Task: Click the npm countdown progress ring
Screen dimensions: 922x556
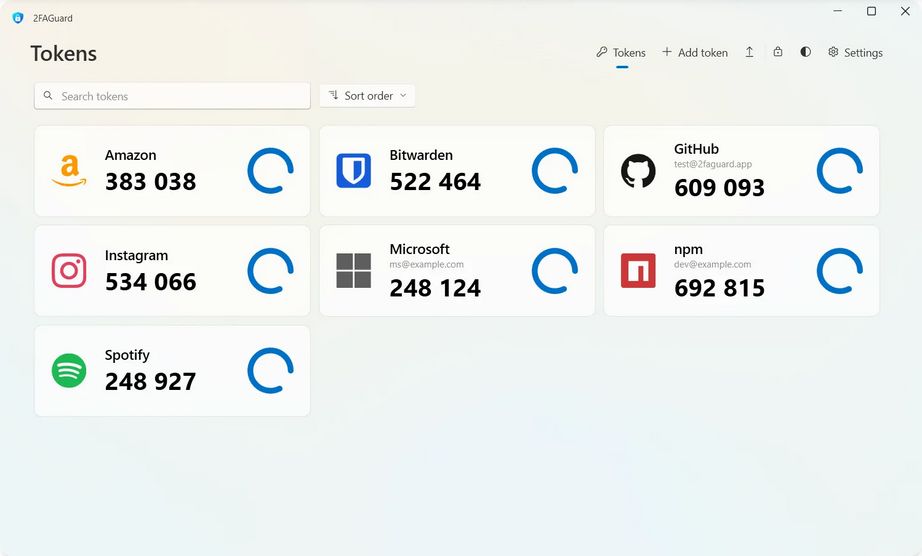Action: point(840,271)
